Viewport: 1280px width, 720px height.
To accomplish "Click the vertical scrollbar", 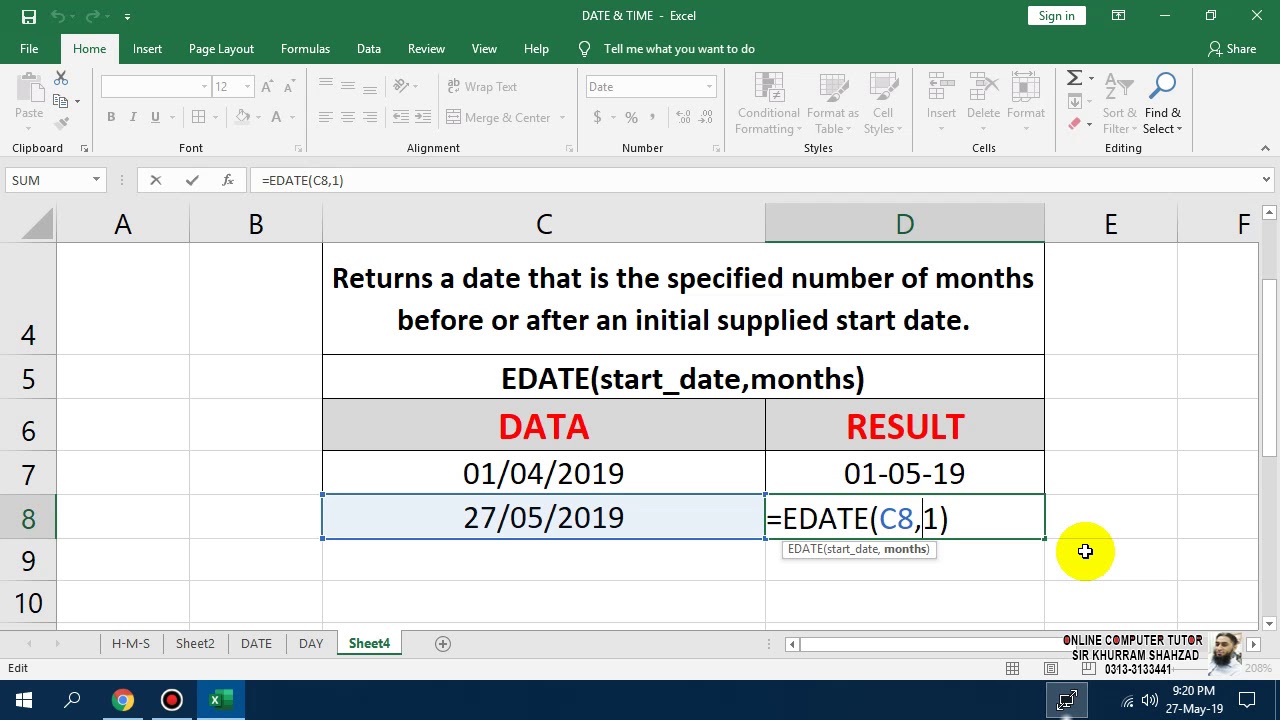I will tap(1269, 368).
